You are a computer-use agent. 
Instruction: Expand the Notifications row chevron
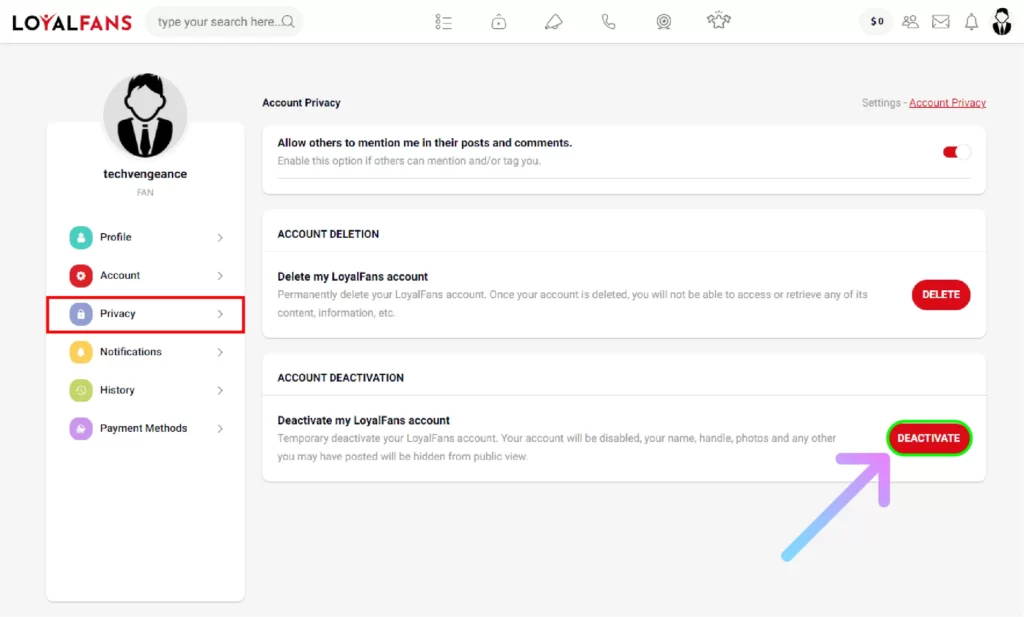(220, 353)
